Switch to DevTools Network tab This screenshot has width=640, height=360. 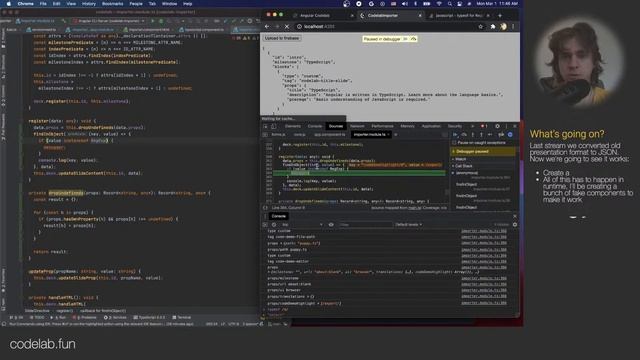click(x=357, y=127)
